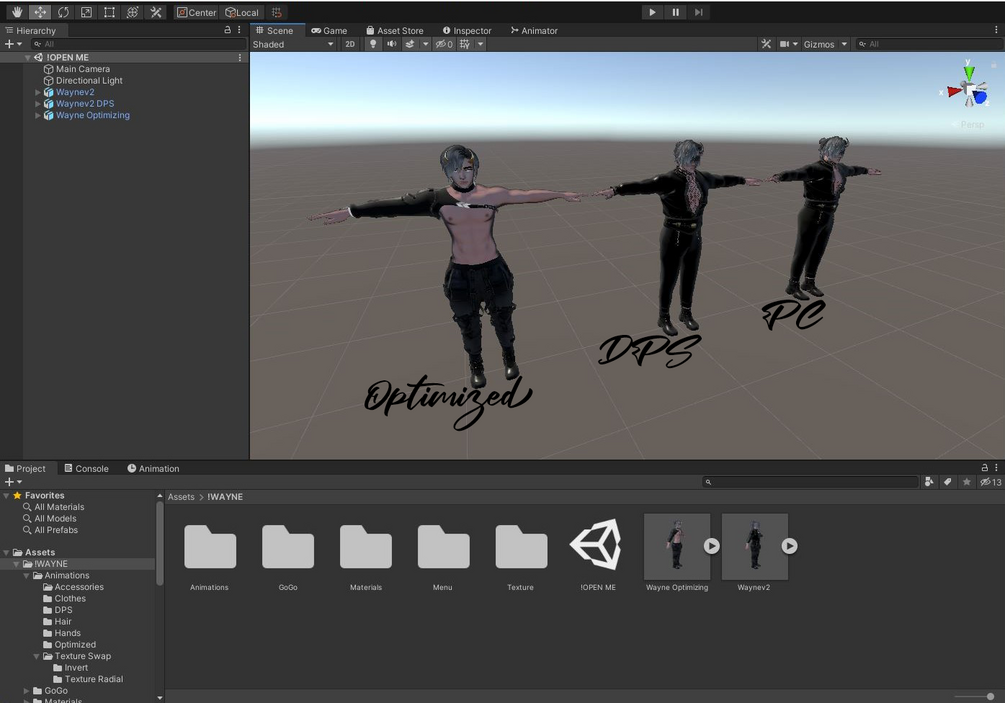Screen dimensions: 1005x703
Task: Open the Shaded draw mode dropdown
Action: click(293, 44)
